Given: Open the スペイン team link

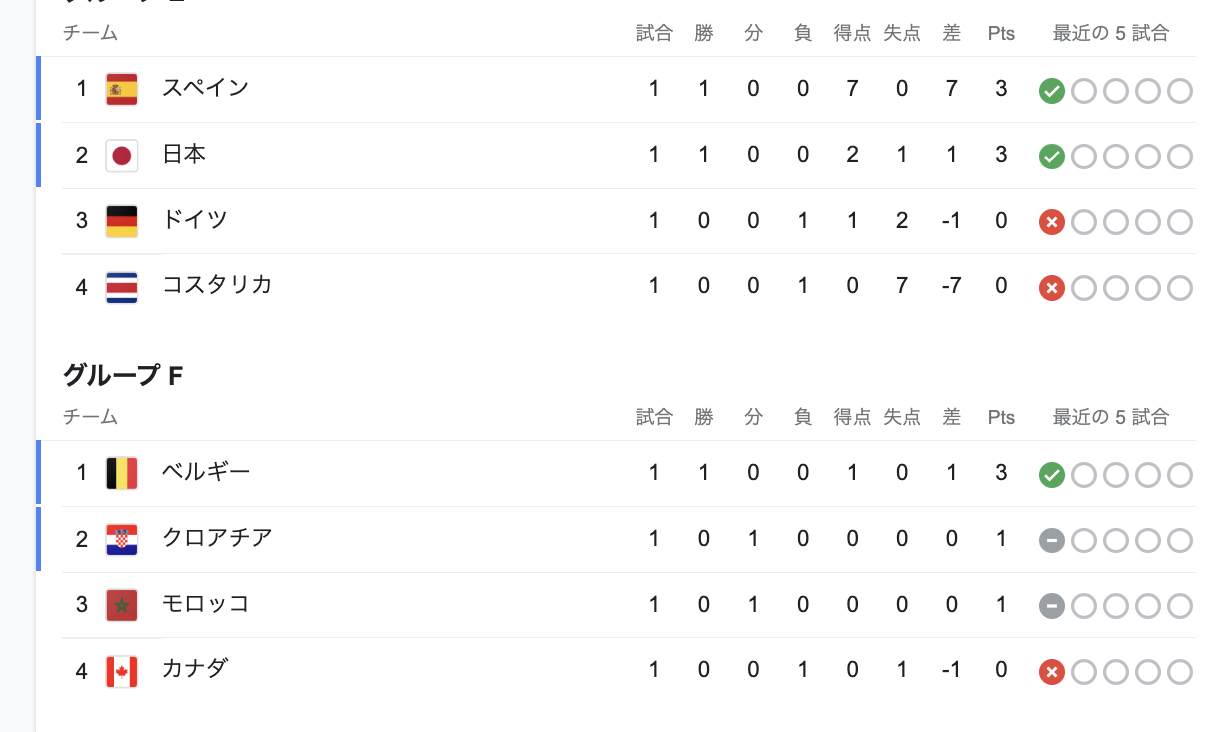Looking at the screenshot, I should (x=205, y=88).
